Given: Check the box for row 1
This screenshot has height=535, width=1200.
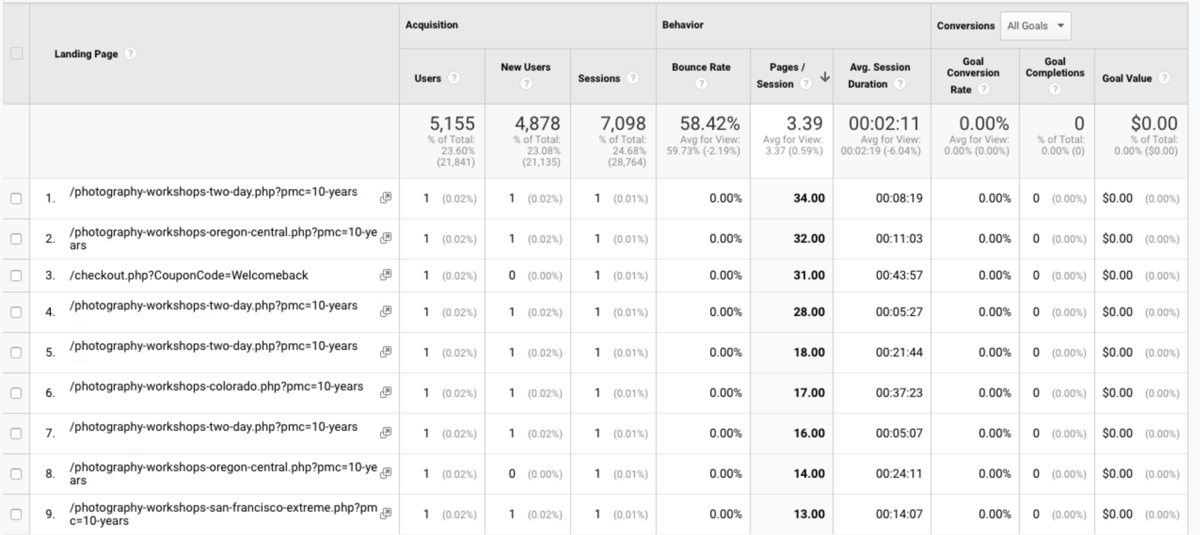Looking at the screenshot, I should pos(16,198).
